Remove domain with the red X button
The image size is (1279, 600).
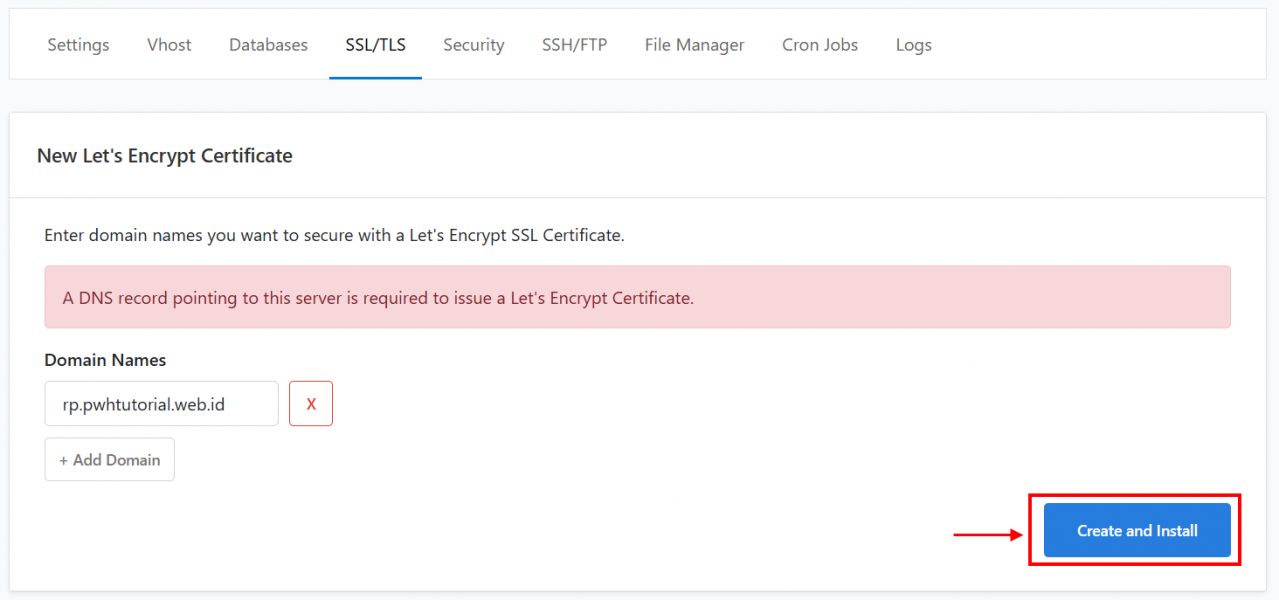point(311,403)
